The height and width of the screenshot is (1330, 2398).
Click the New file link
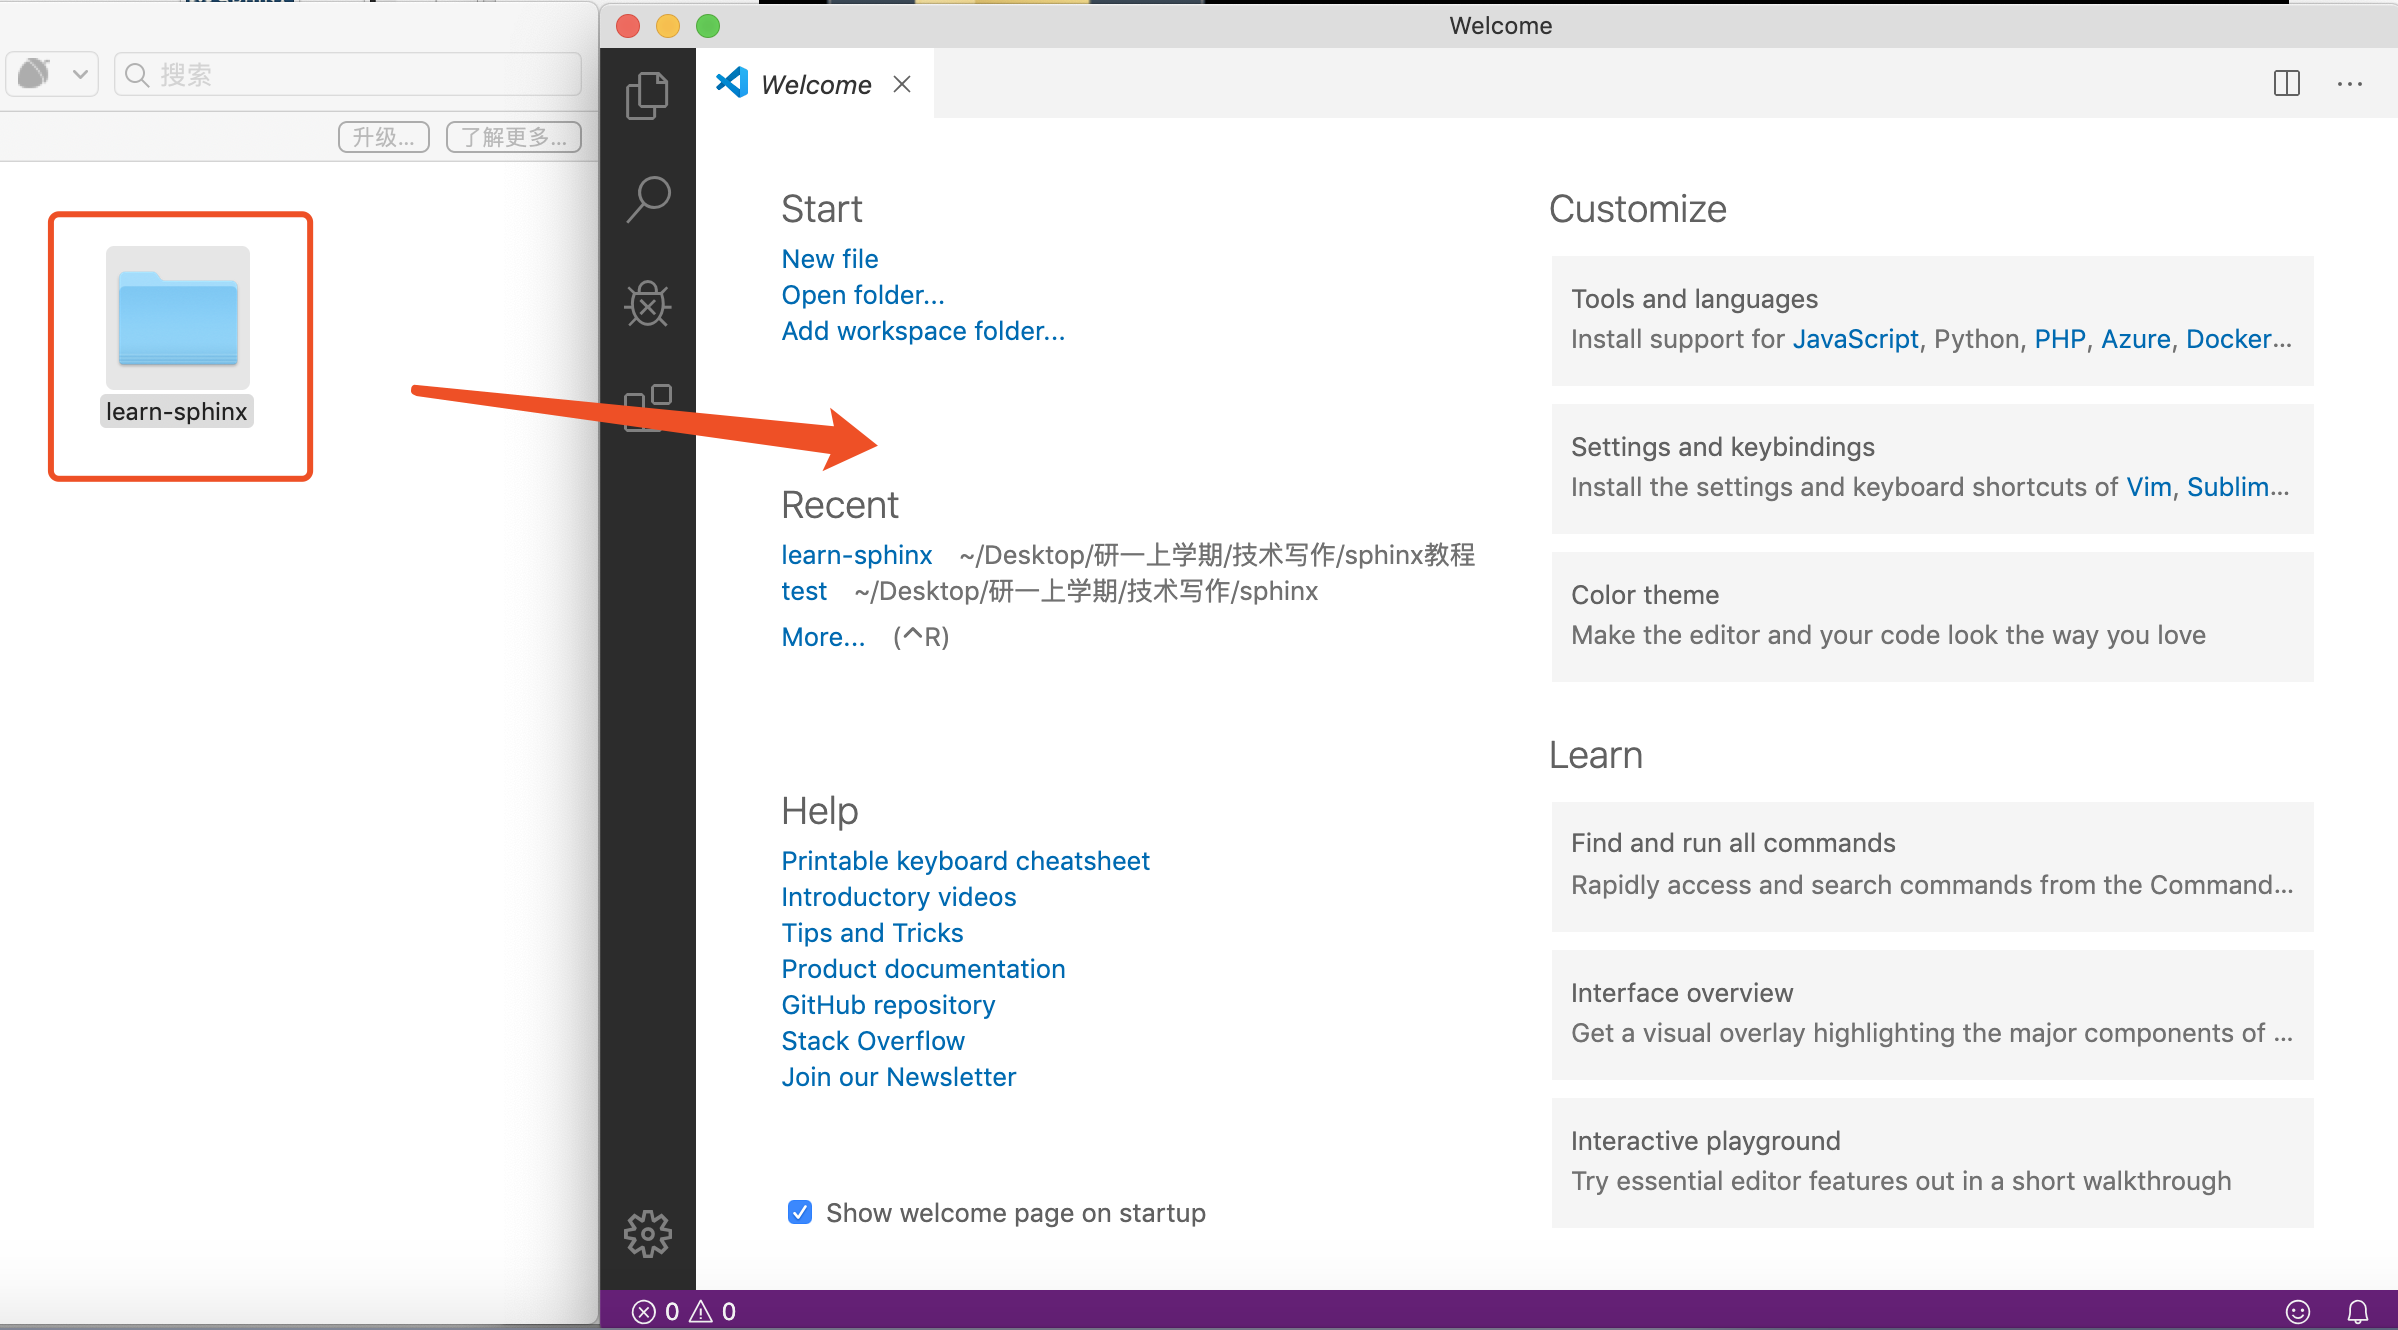(829, 259)
